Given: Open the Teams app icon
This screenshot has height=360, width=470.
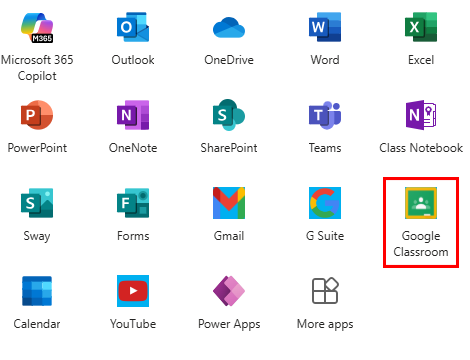Looking at the screenshot, I should point(325,115).
